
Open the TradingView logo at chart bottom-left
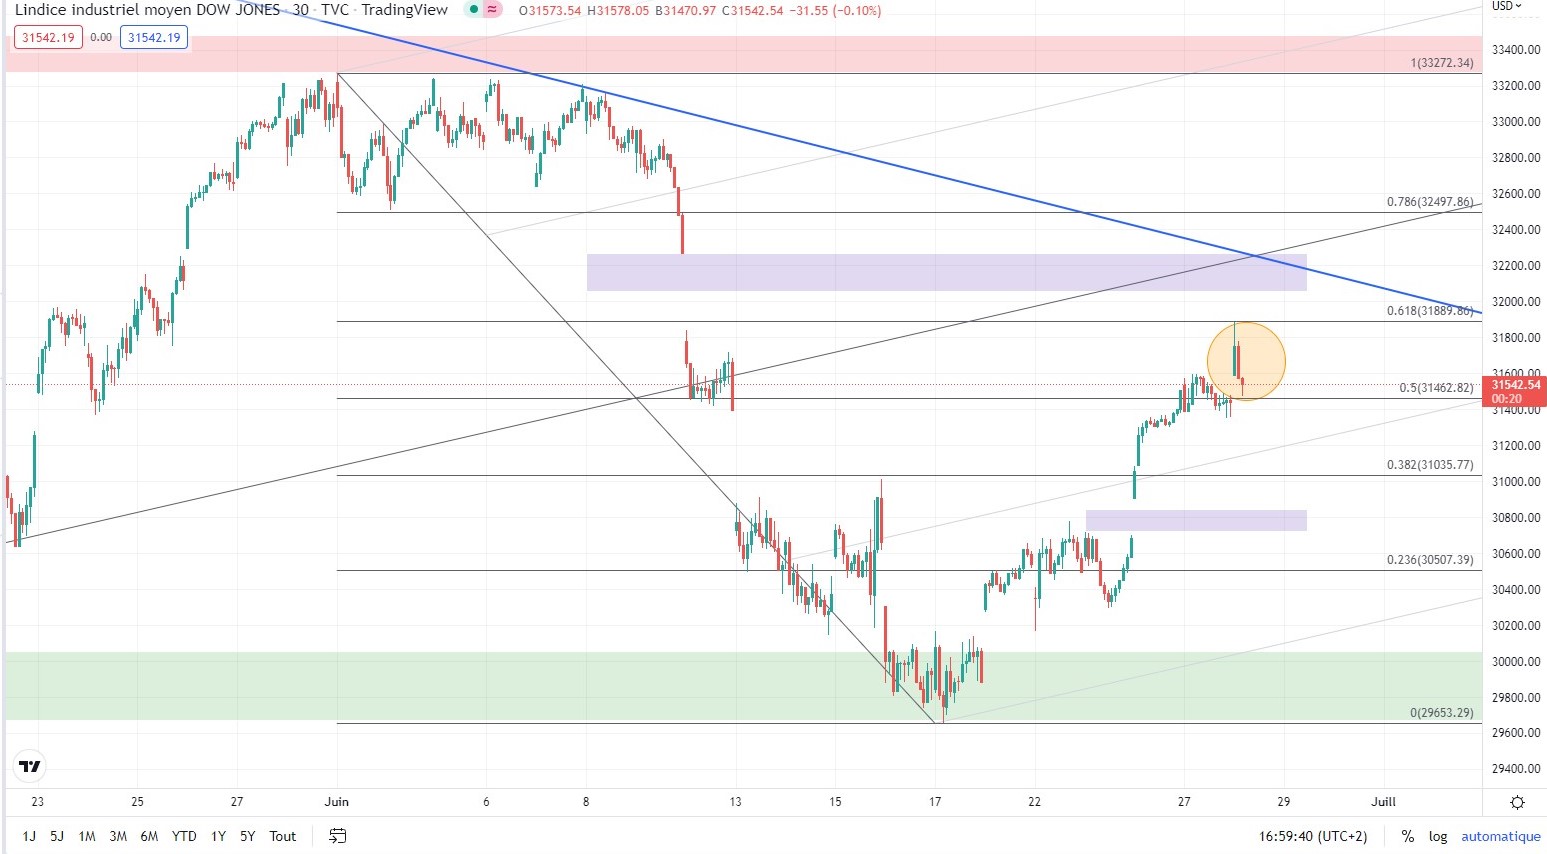click(30, 767)
